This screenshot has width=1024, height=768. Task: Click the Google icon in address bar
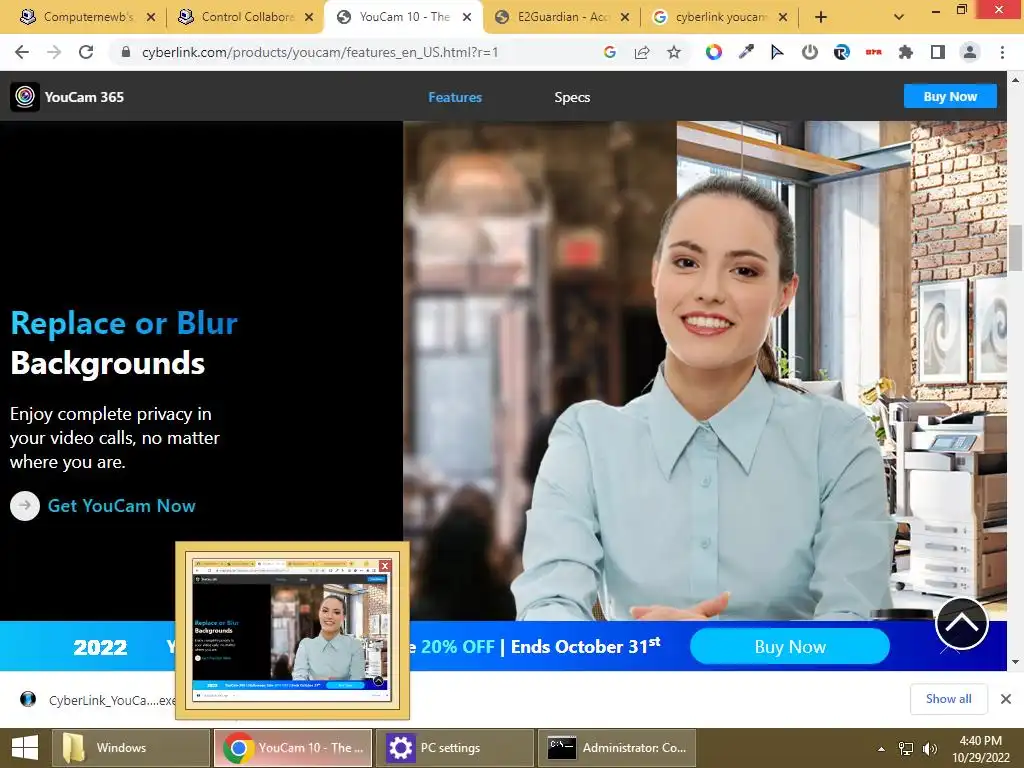[x=609, y=52]
